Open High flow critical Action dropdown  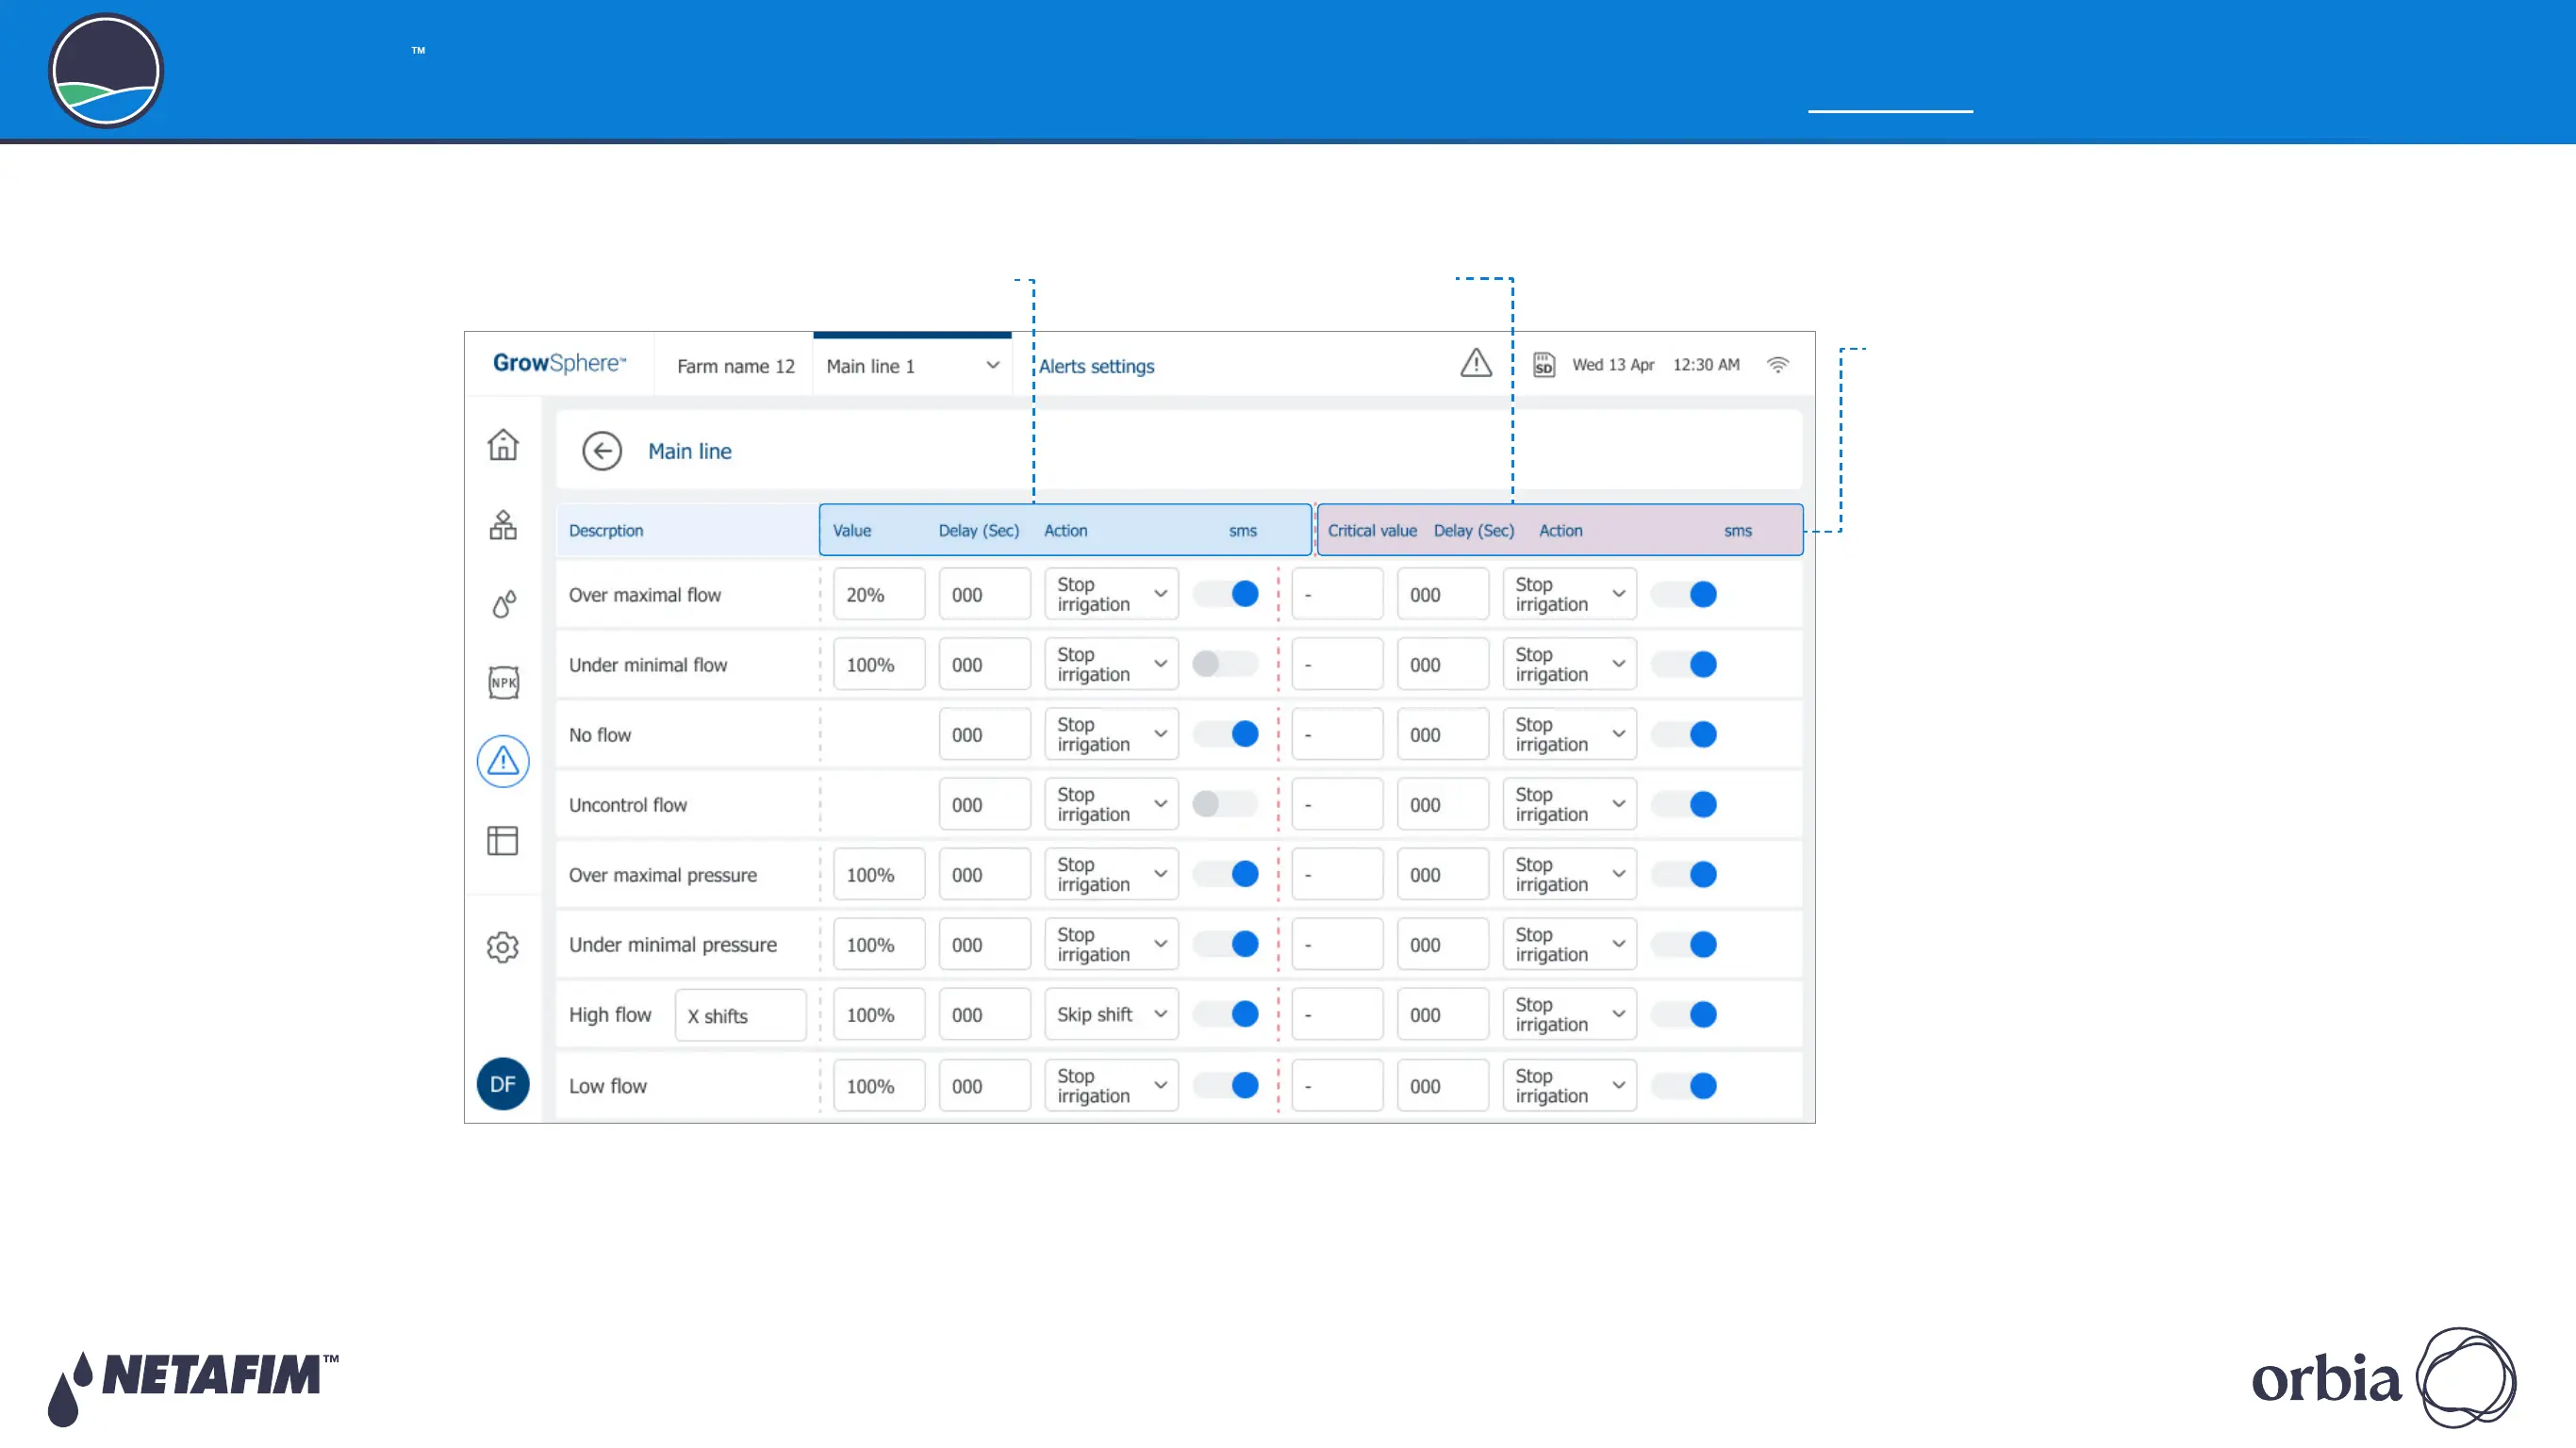(x=1569, y=1014)
